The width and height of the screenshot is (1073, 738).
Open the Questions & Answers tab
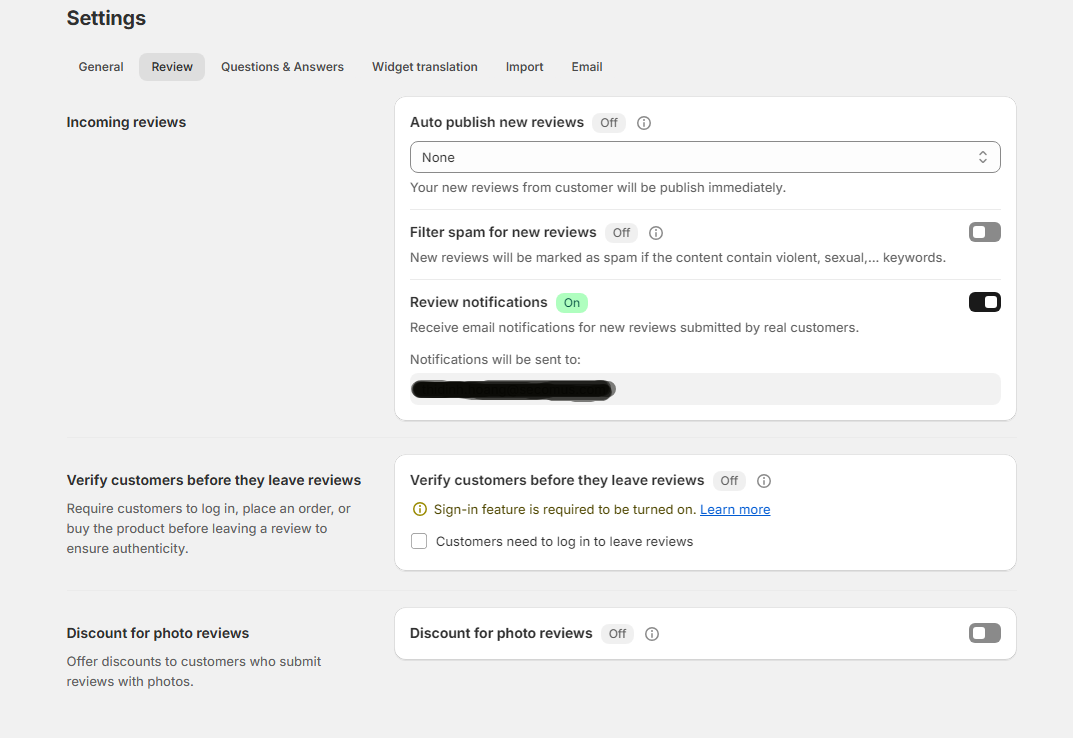click(282, 67)
